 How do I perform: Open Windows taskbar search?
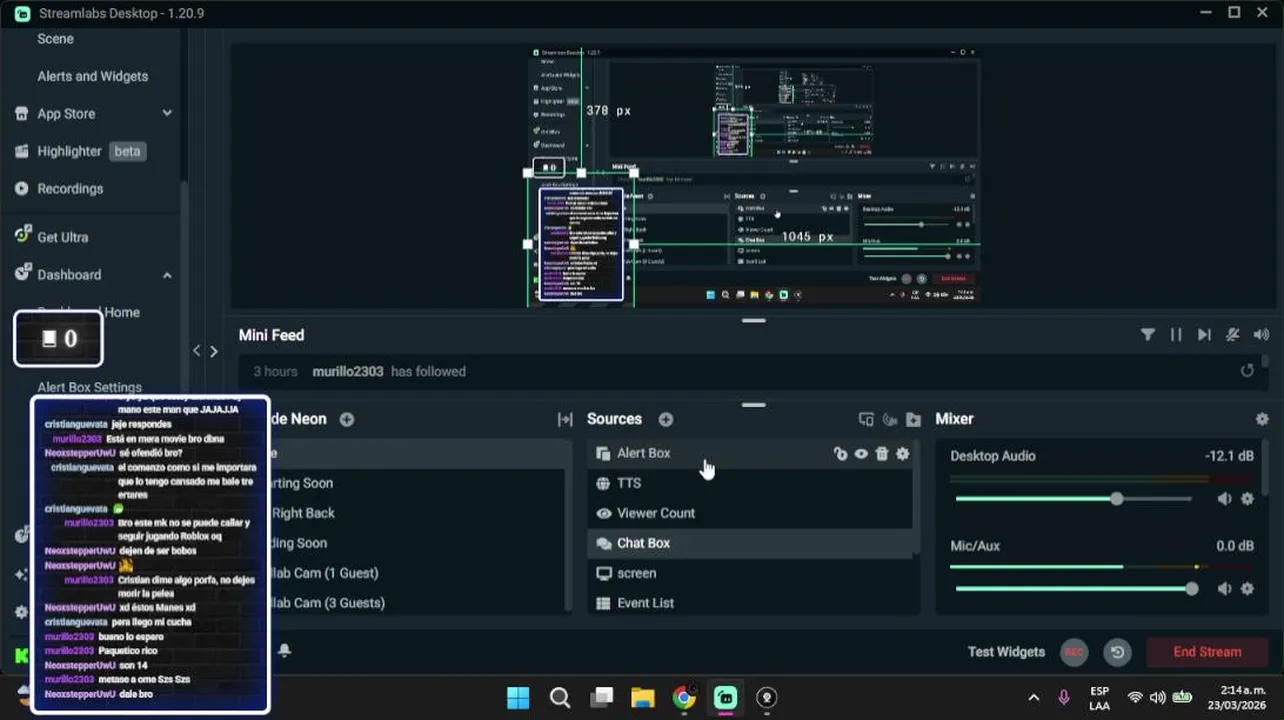point(560,697)
